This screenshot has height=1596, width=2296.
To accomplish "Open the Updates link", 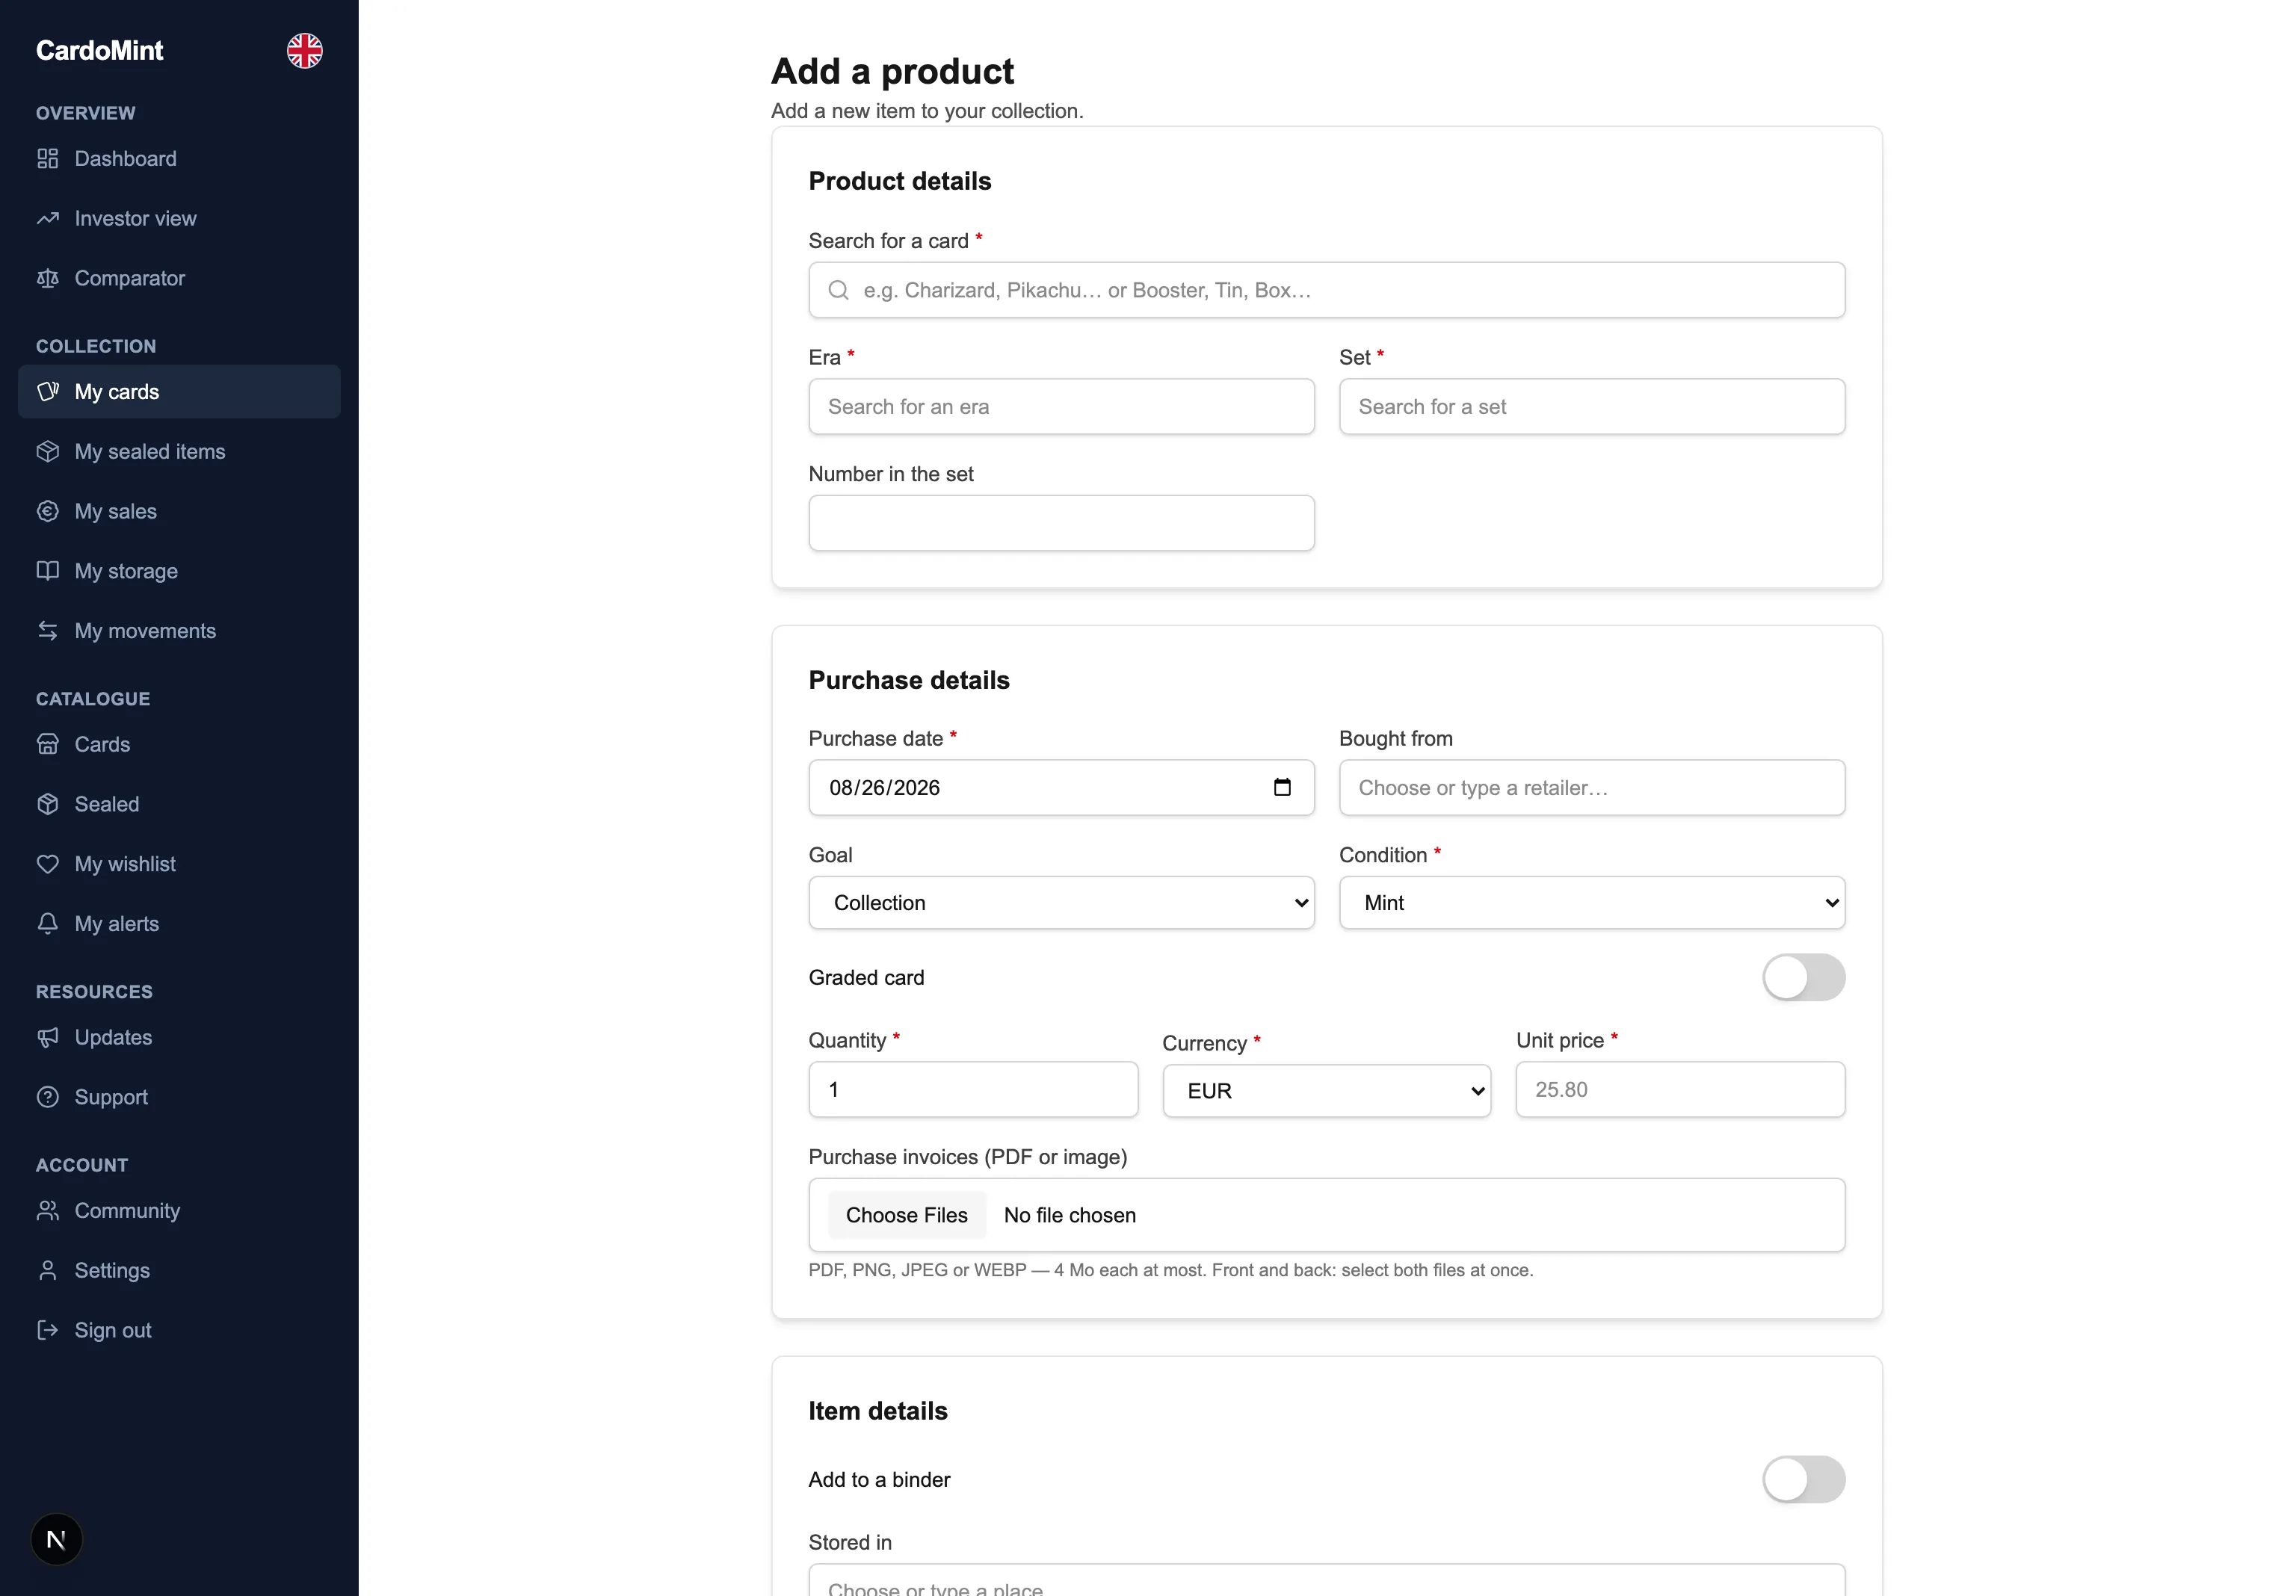I will 179,1038.
